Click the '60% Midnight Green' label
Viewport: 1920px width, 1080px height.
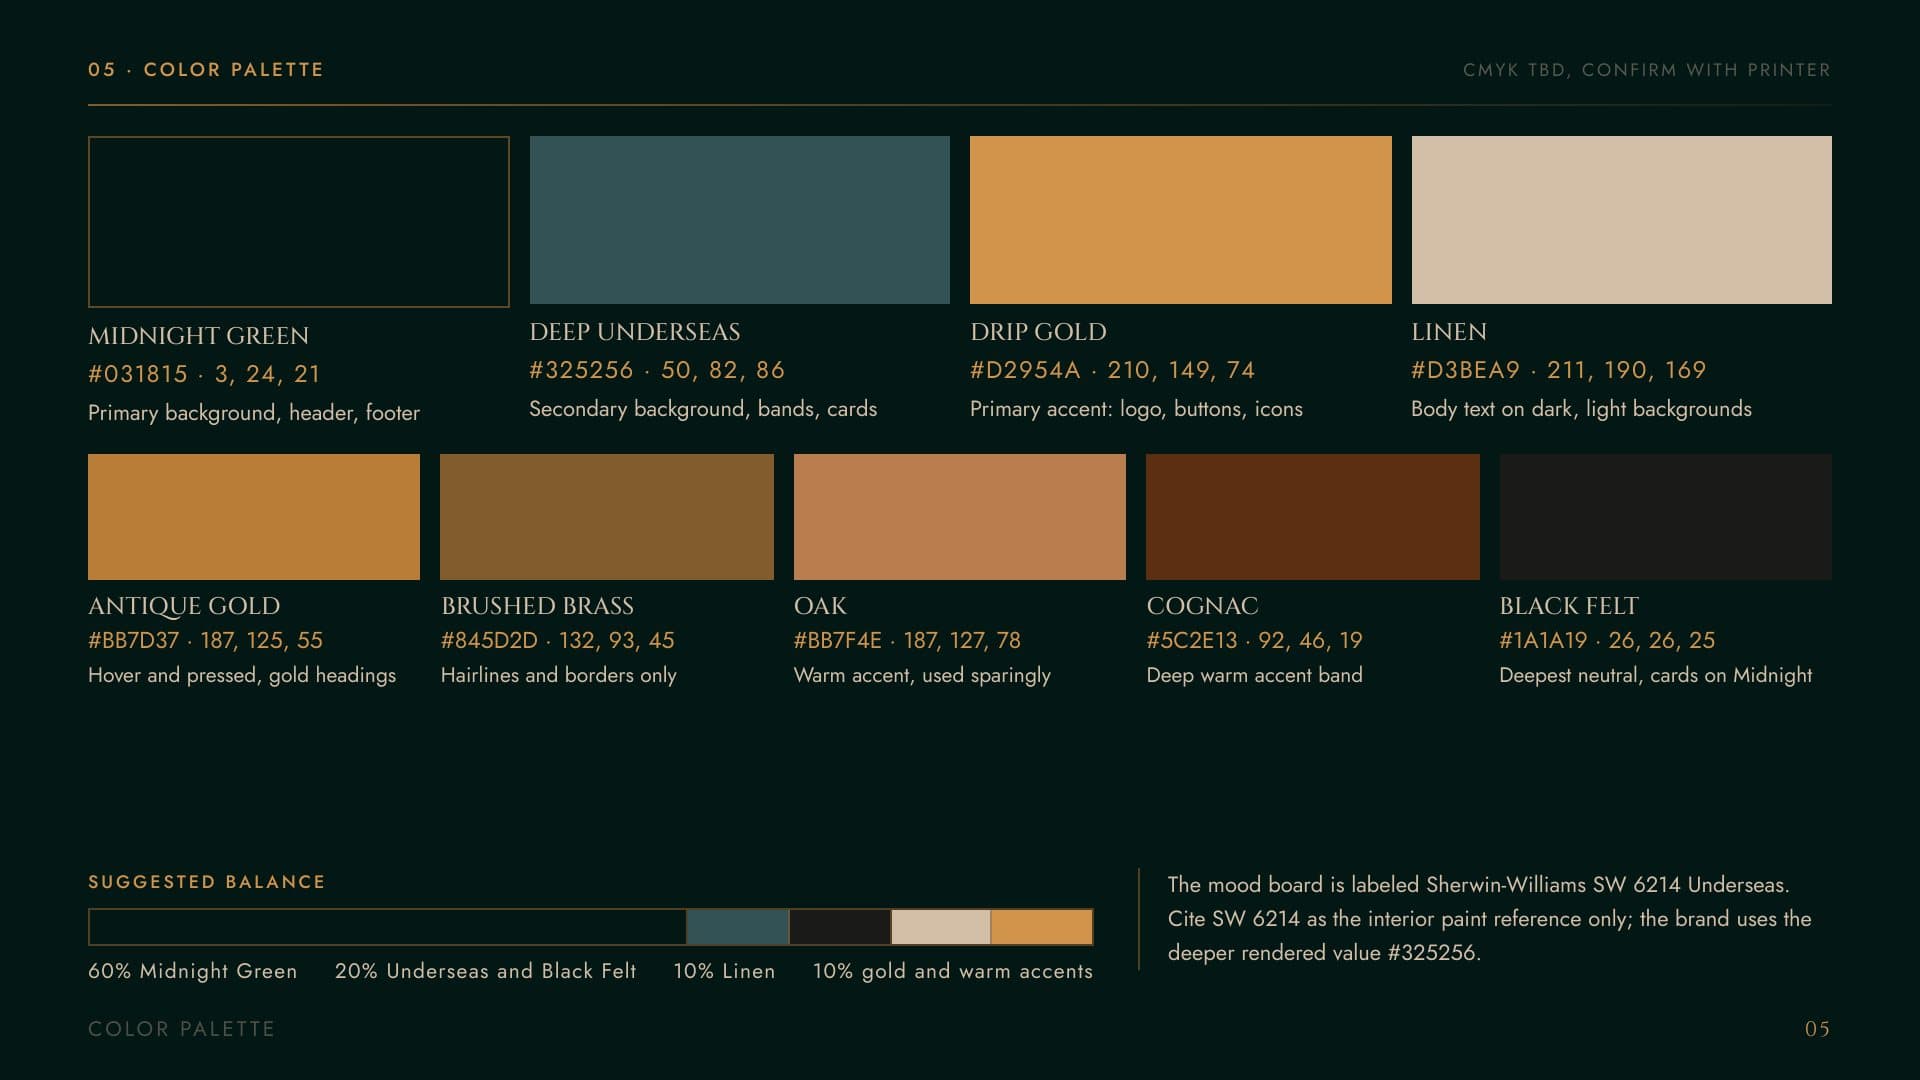[x=193, y=971]
